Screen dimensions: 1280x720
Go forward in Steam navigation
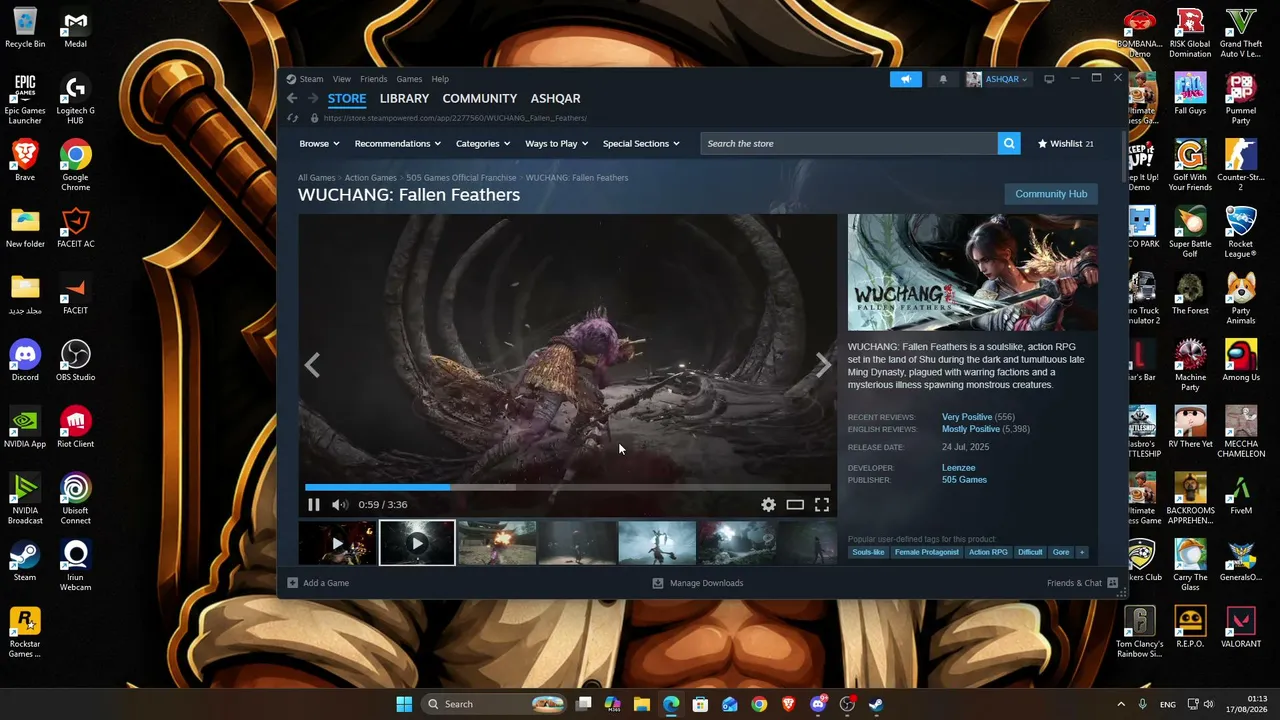(313, 98)
